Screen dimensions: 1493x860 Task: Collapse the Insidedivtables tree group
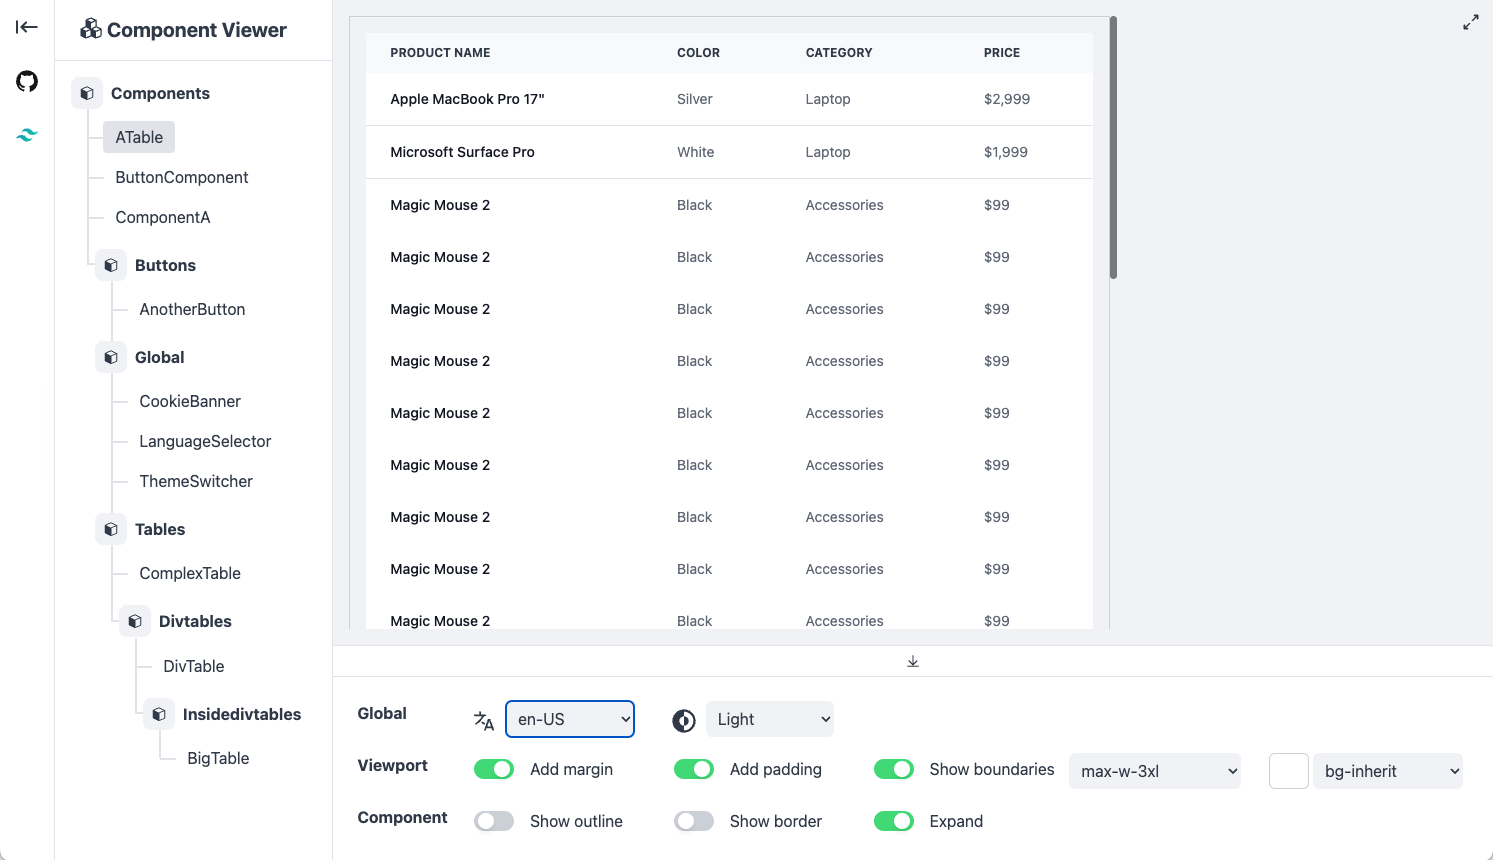[242, 714]
